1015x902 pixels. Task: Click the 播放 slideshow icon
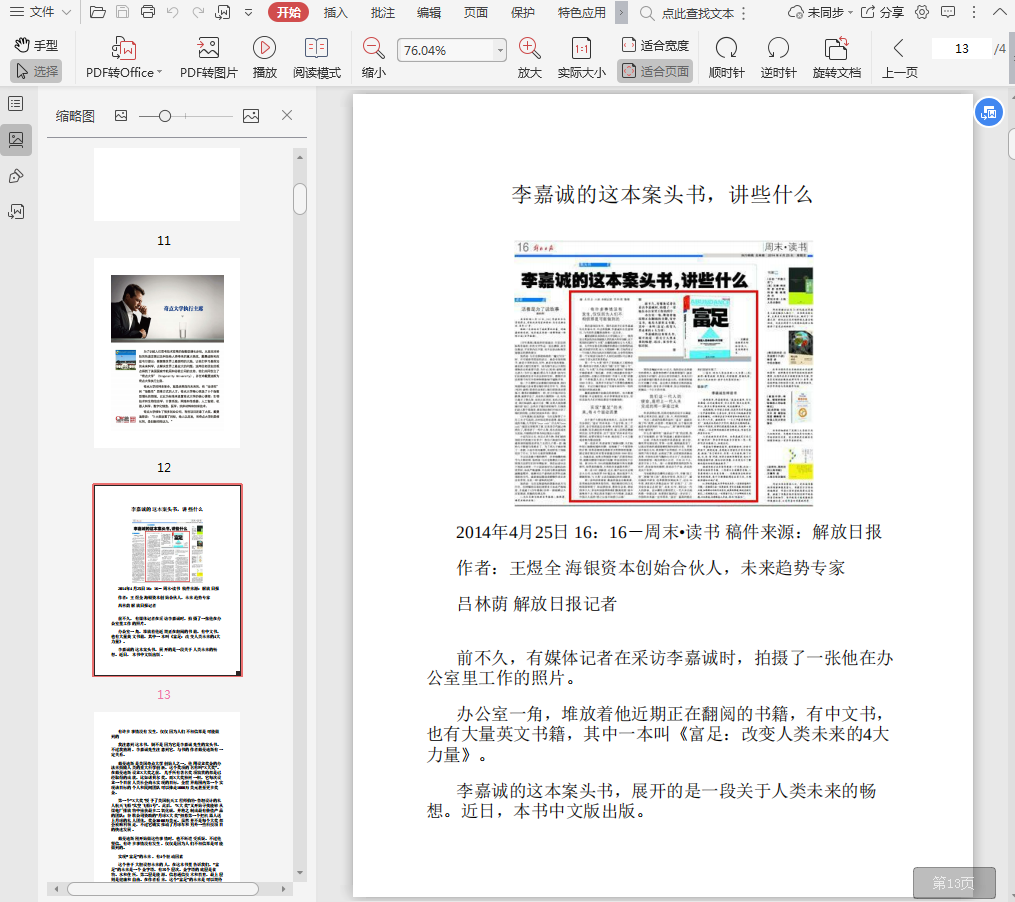(264, 57)
